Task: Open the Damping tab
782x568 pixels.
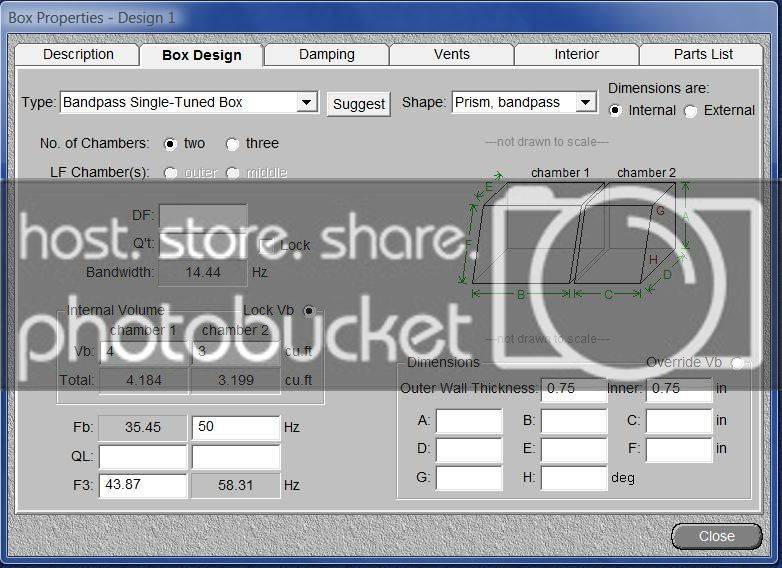Action: [x=327, y=54]
